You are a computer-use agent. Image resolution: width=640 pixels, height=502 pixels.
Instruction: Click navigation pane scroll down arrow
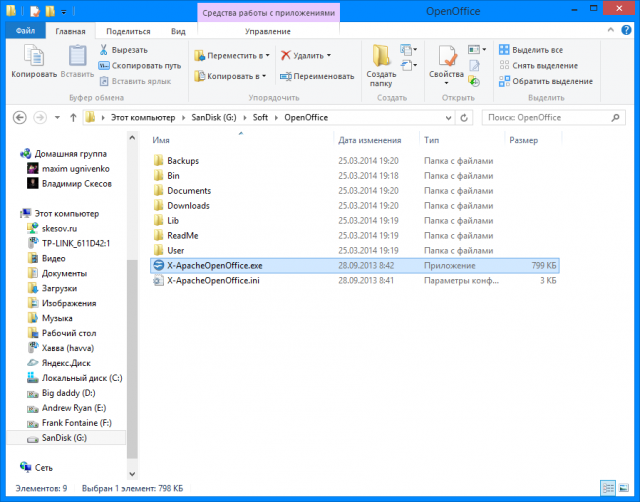pos(132,474)
